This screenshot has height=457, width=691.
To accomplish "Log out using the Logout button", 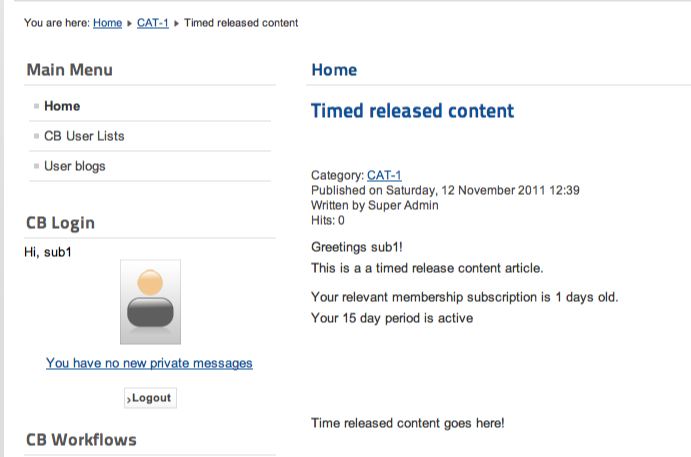I will coord(150,398).
